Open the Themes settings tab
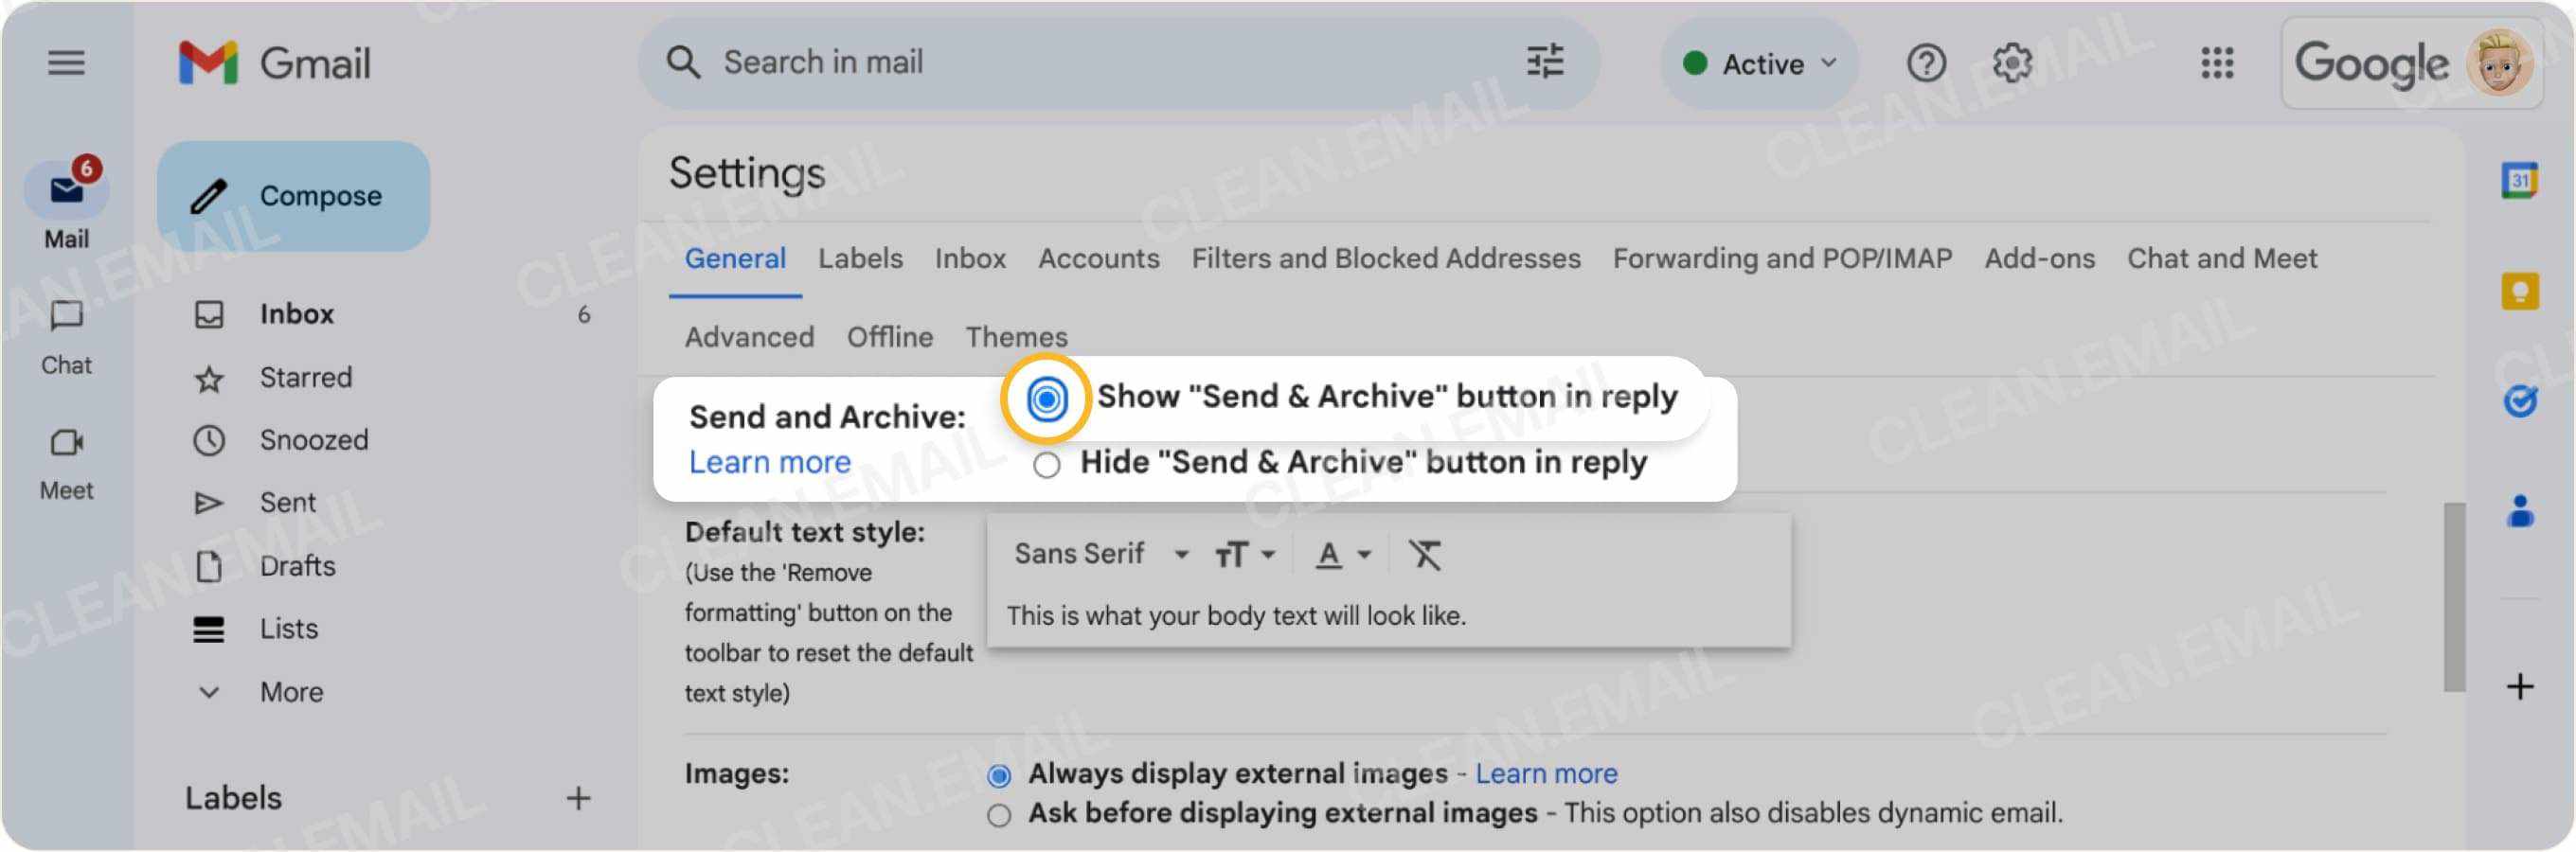This screenshot has height=852, width=2576. click(x=1016, y=337)
